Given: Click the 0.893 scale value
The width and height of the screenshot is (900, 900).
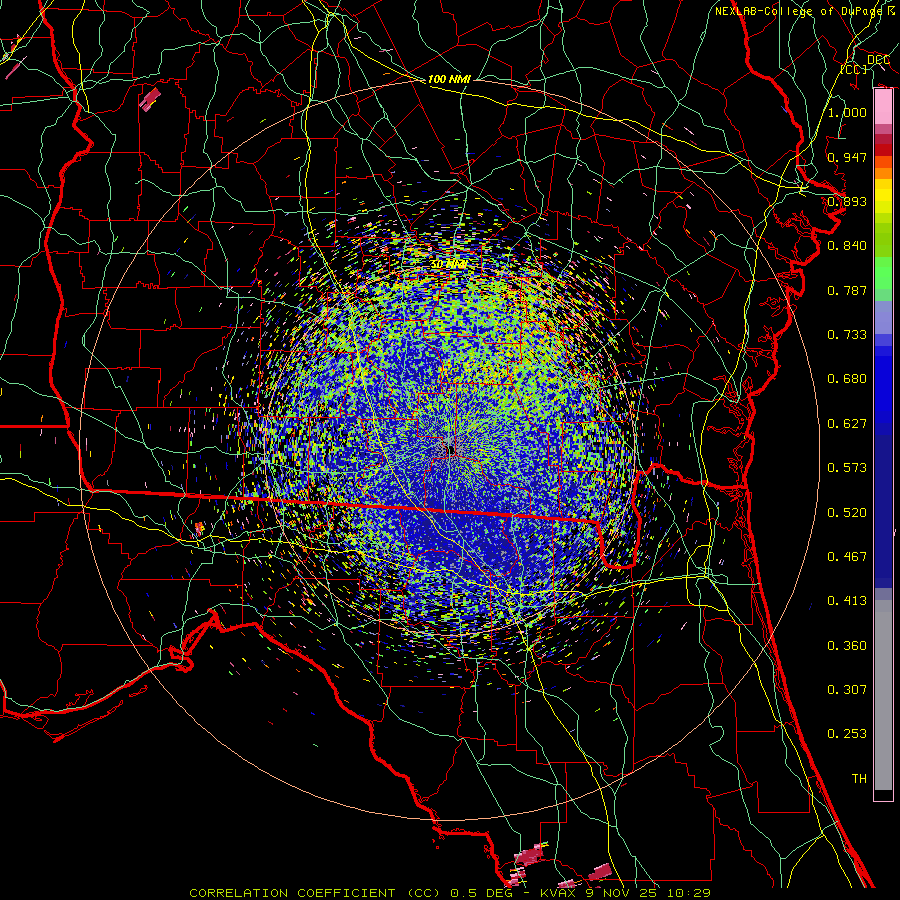Looking at the screenshot, I should (x=847, y=201).
